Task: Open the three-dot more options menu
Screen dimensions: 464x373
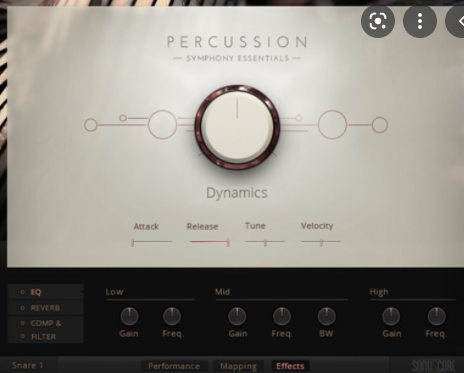Action: click(x=420, y=21)
